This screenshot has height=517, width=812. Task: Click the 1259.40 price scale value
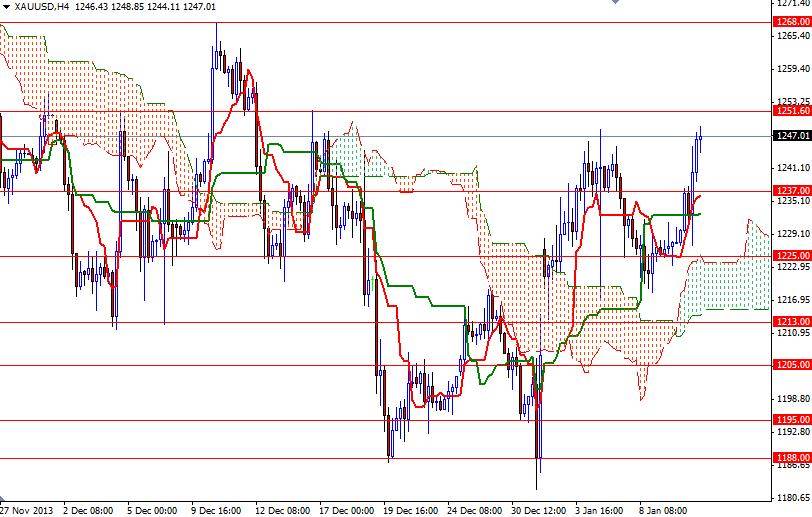pos(793,68)
